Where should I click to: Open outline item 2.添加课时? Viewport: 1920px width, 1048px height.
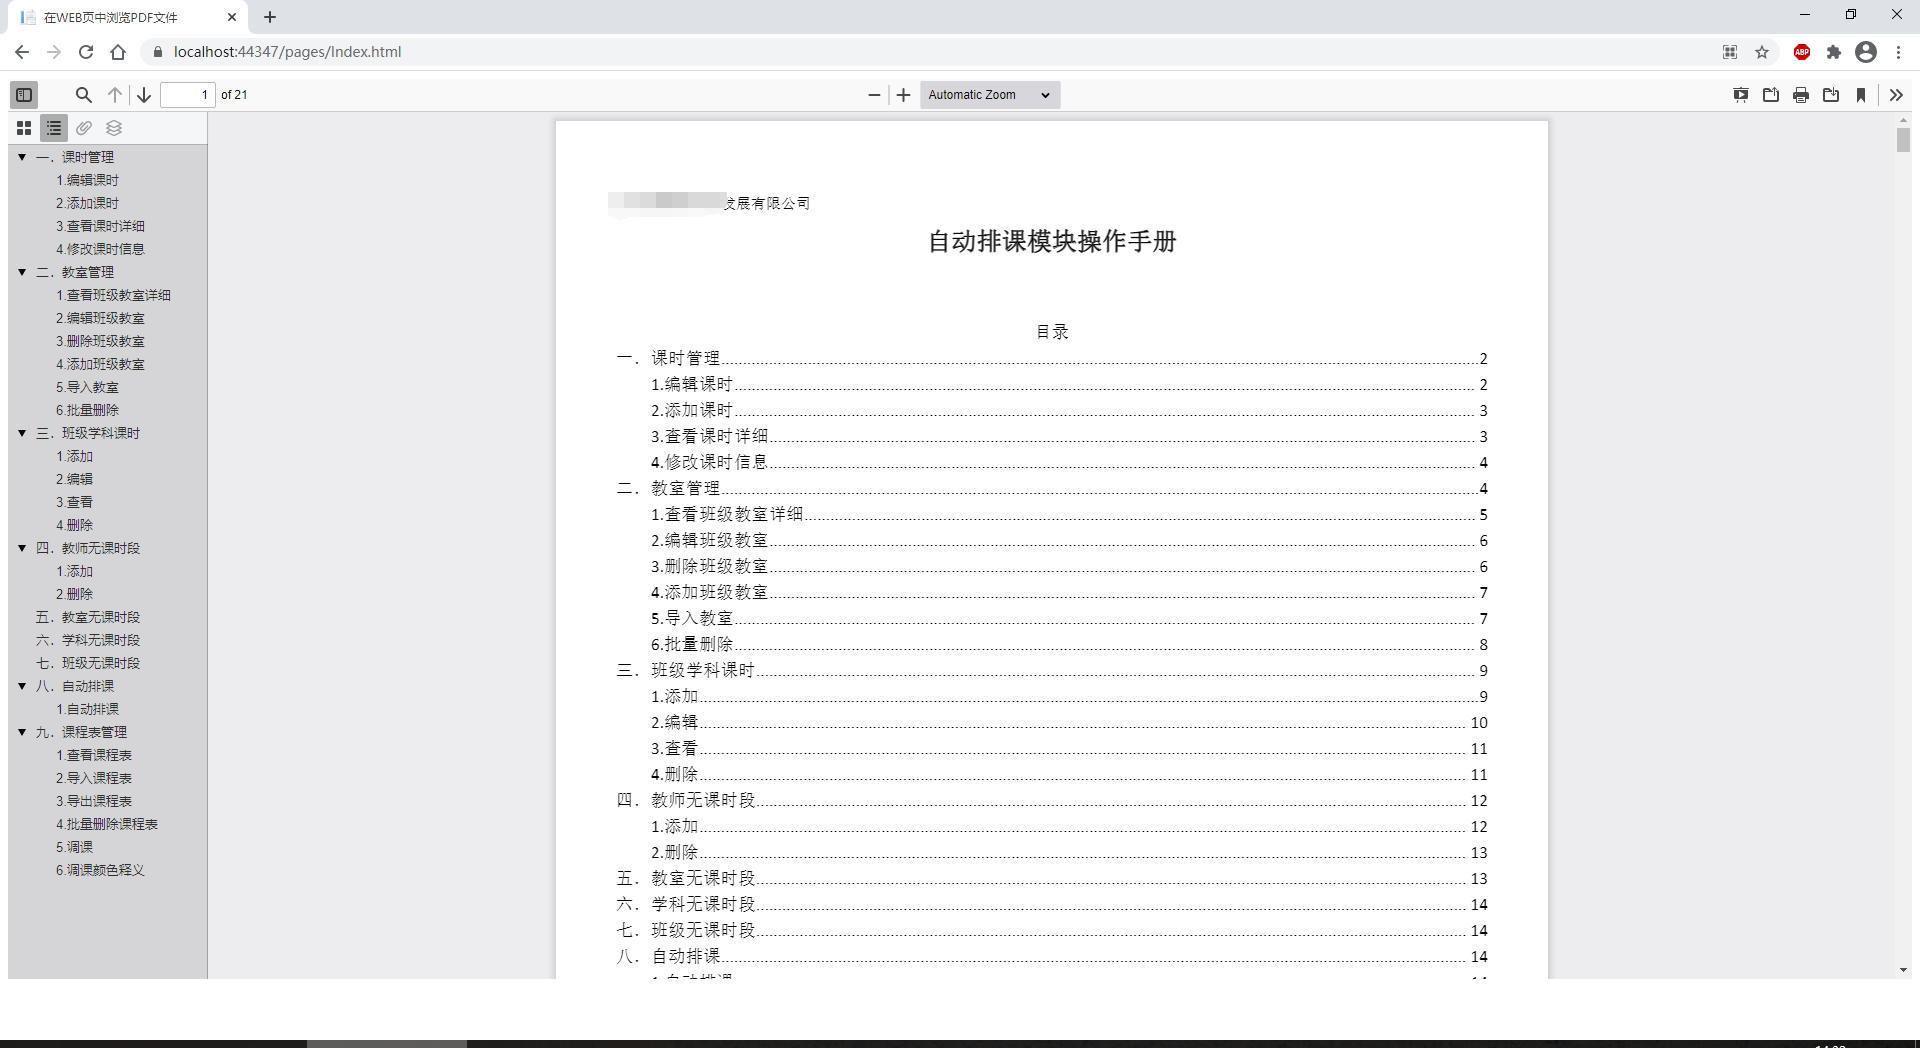tap(87, 203)
